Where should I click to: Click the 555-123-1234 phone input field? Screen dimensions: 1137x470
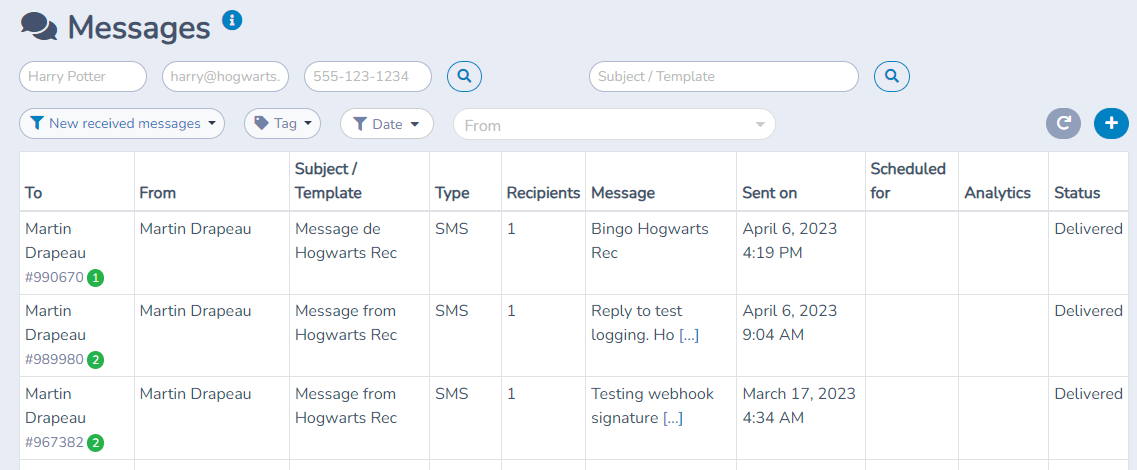(x=368, y=76)
